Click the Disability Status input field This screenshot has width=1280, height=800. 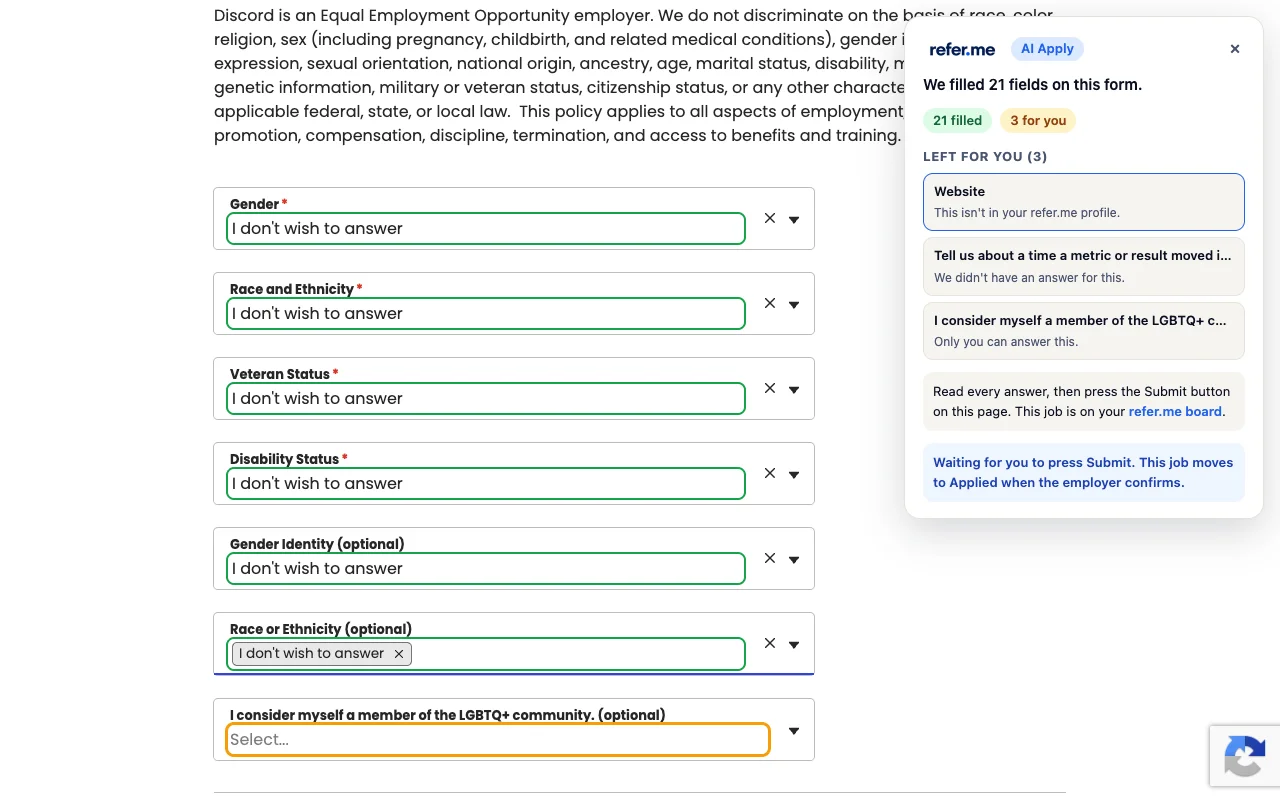coord(486,483)
